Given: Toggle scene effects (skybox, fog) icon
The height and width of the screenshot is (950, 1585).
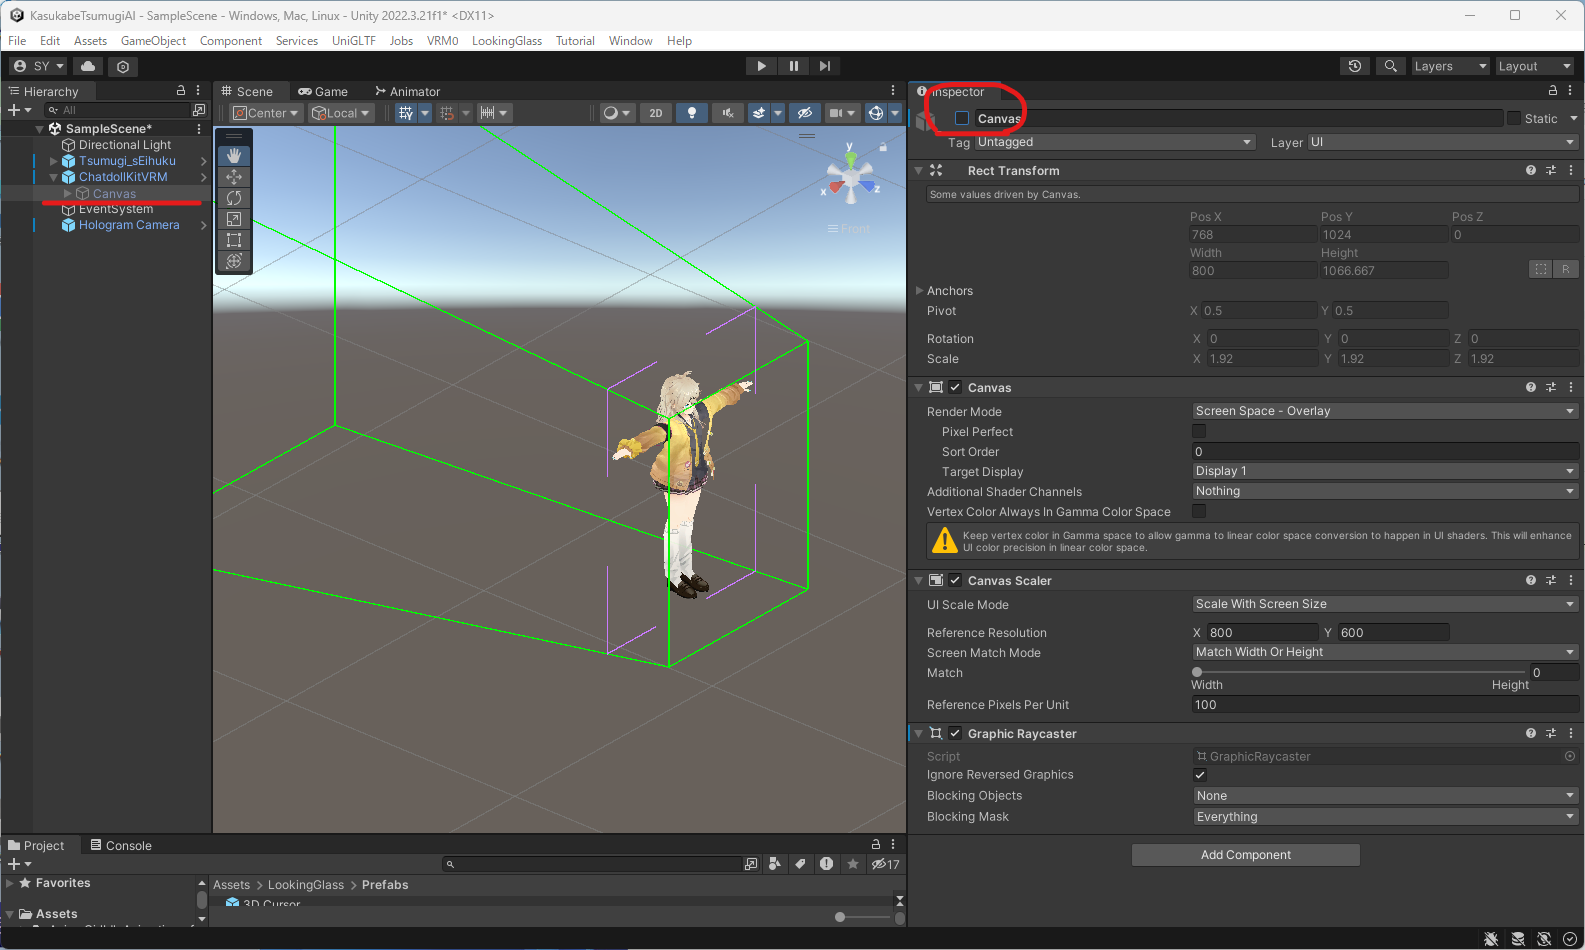Looking at the screenshot, I should click(759, 113).
